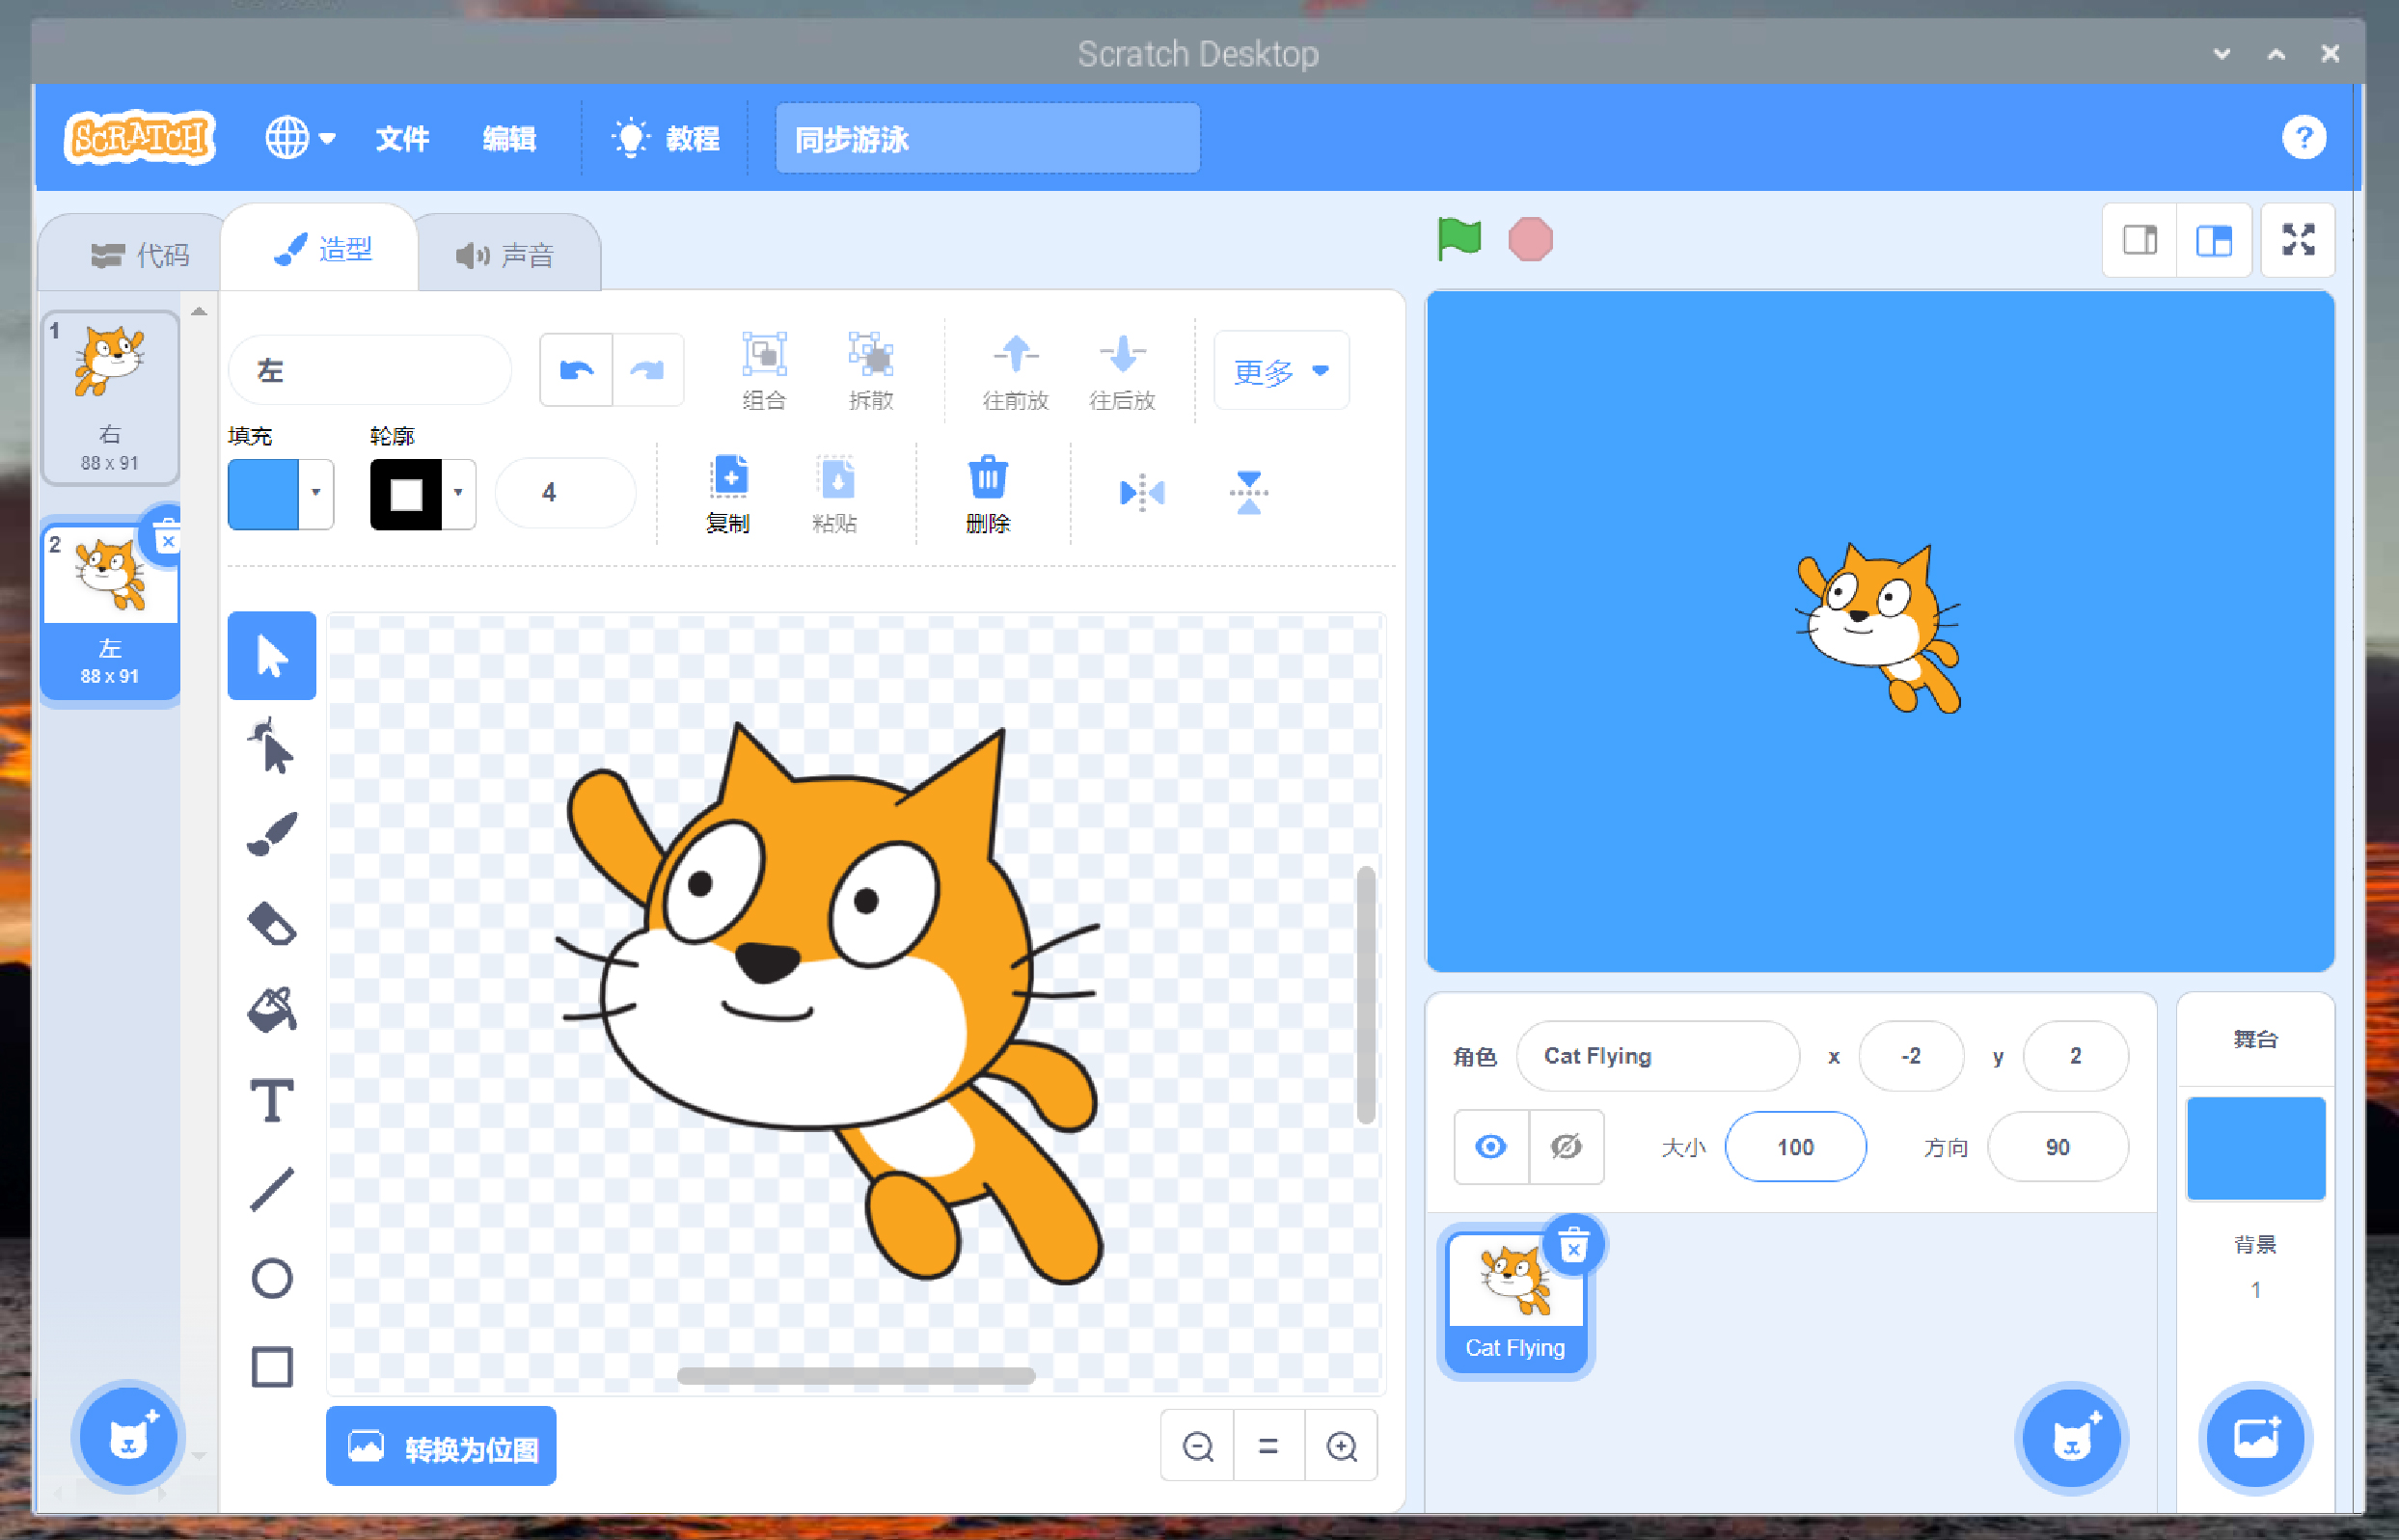
Task: Click the outline width field showing 4
Action: 565,493
